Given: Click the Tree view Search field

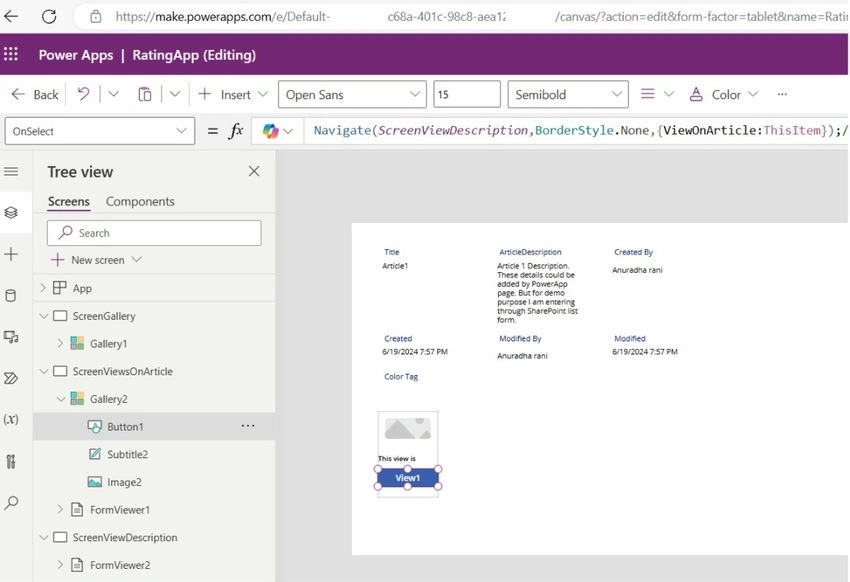Looking at the screenshot, I should pyautogui.click(x=154, y=233).
